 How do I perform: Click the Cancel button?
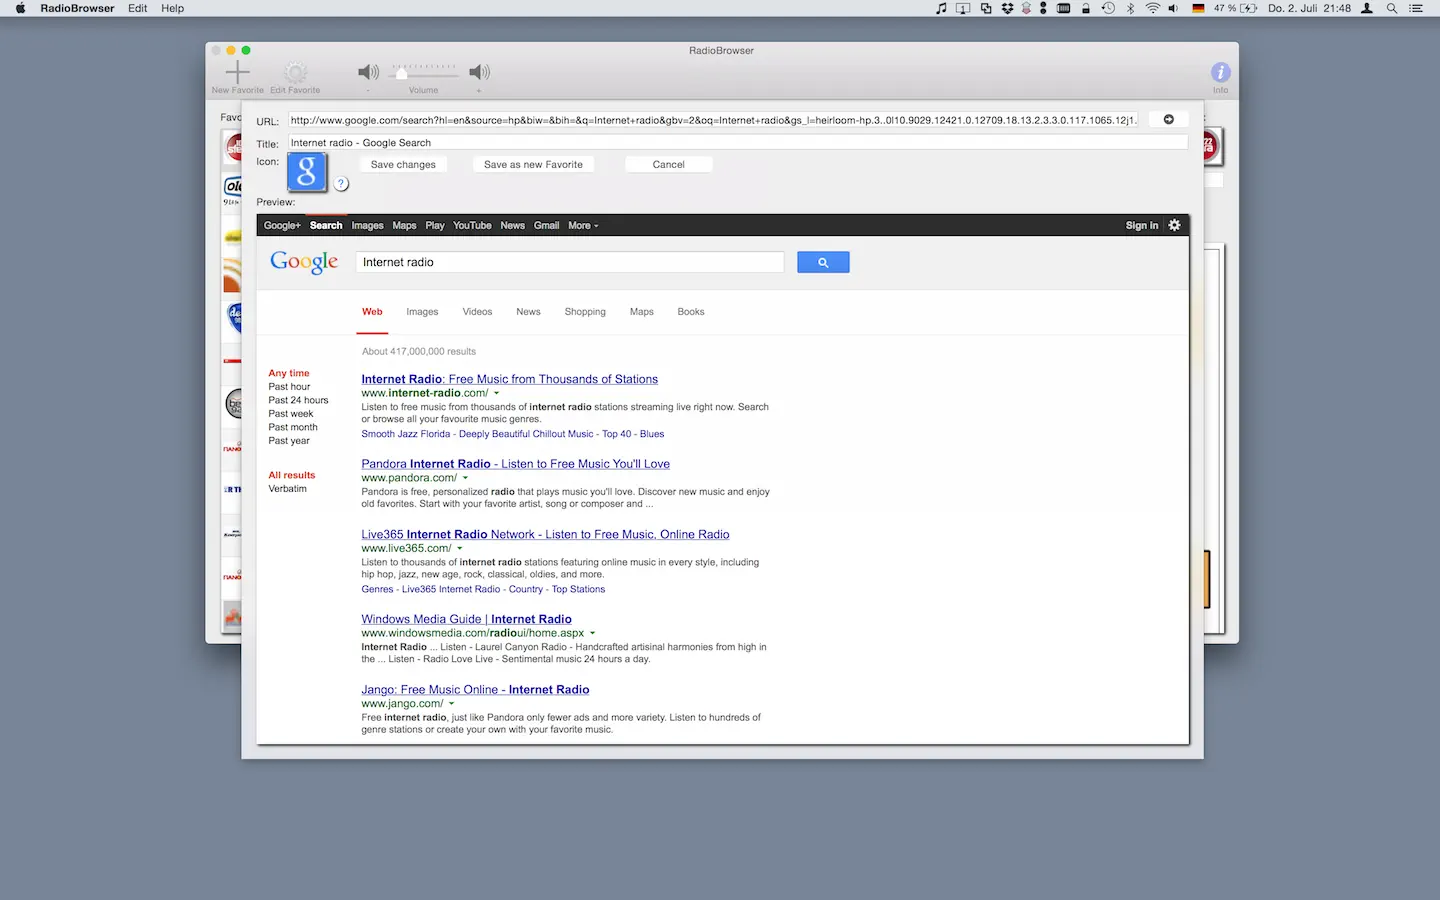point(669,164)
